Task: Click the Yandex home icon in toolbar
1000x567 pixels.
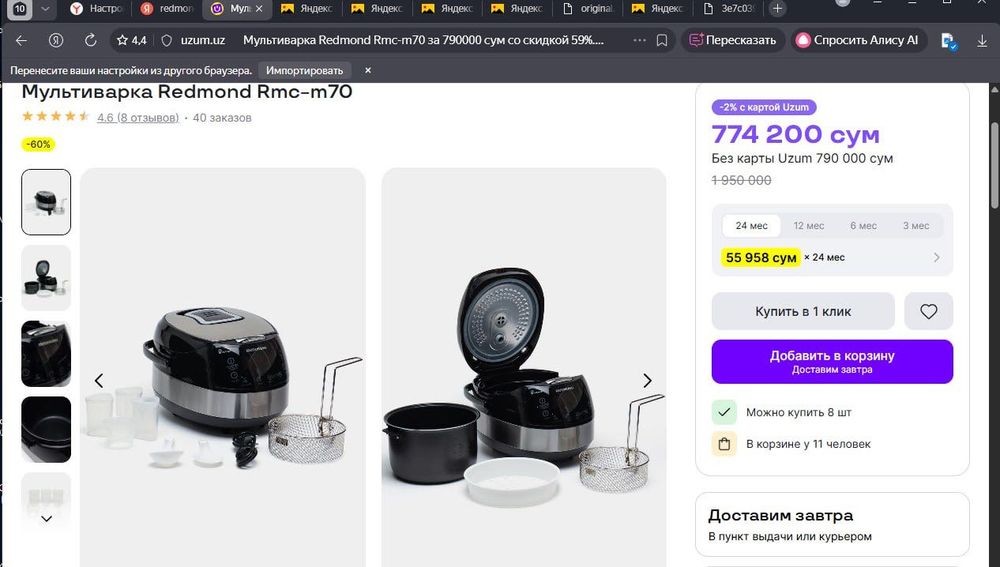Action: click(x=56, y=41)
